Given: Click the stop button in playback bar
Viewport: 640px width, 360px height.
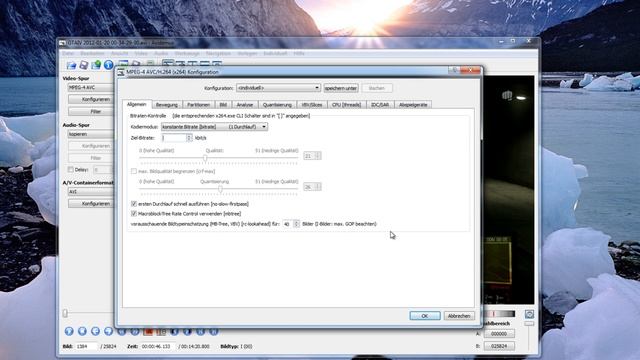Looking at the screenshot, I should coord(82,331).
